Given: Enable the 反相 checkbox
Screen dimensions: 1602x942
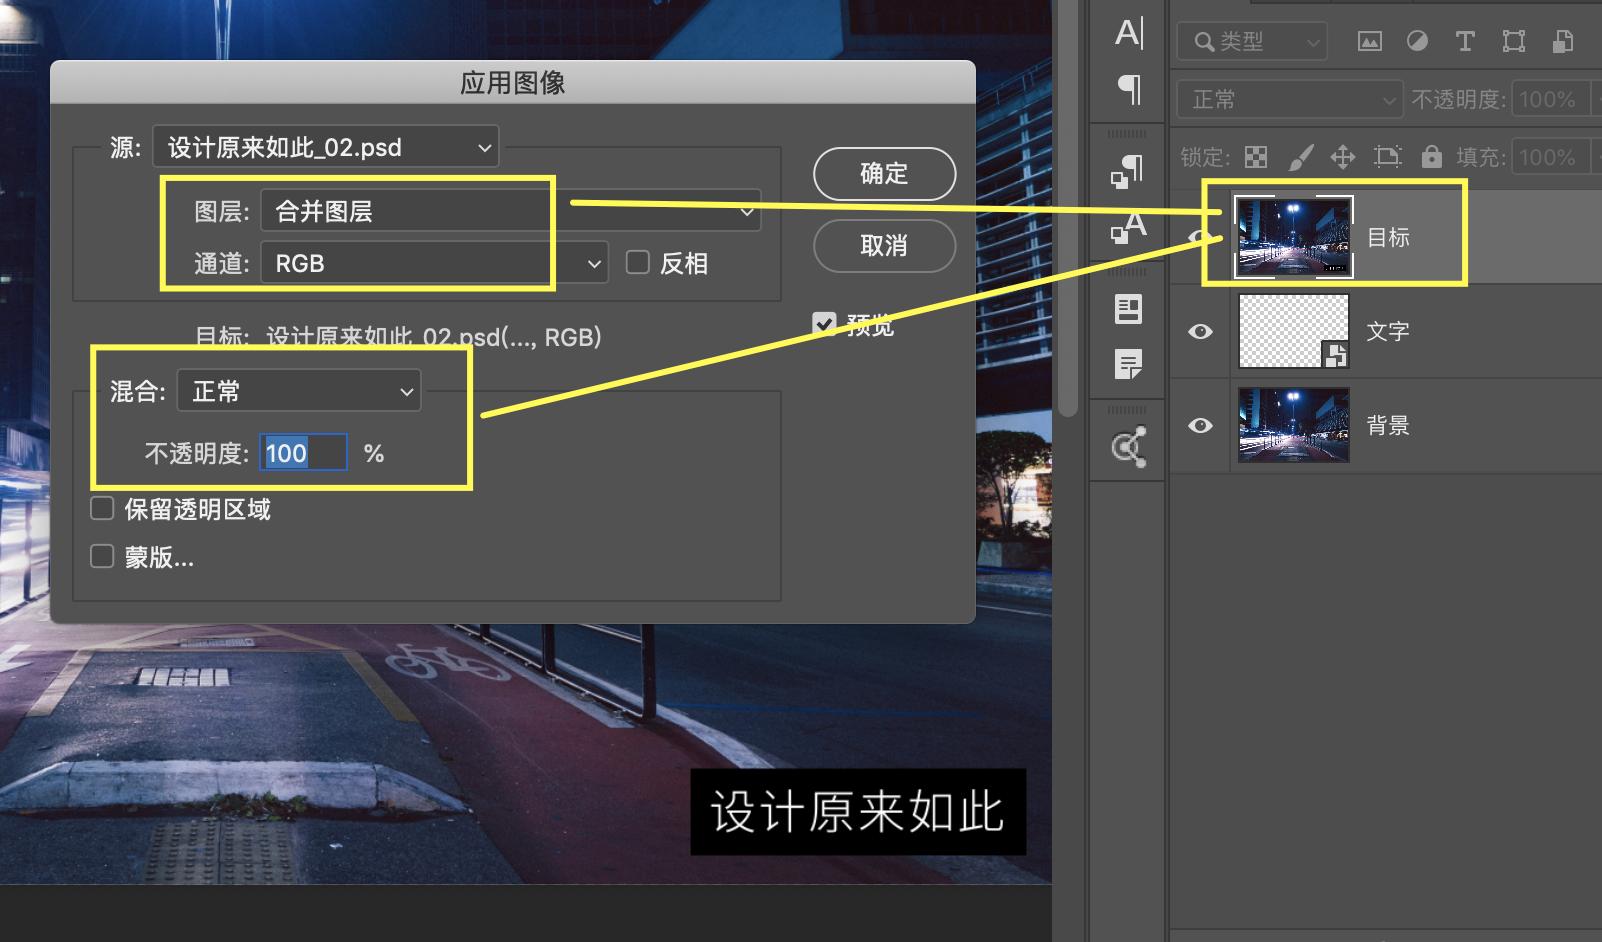Looking at the screenshot, I should point(638,263).
